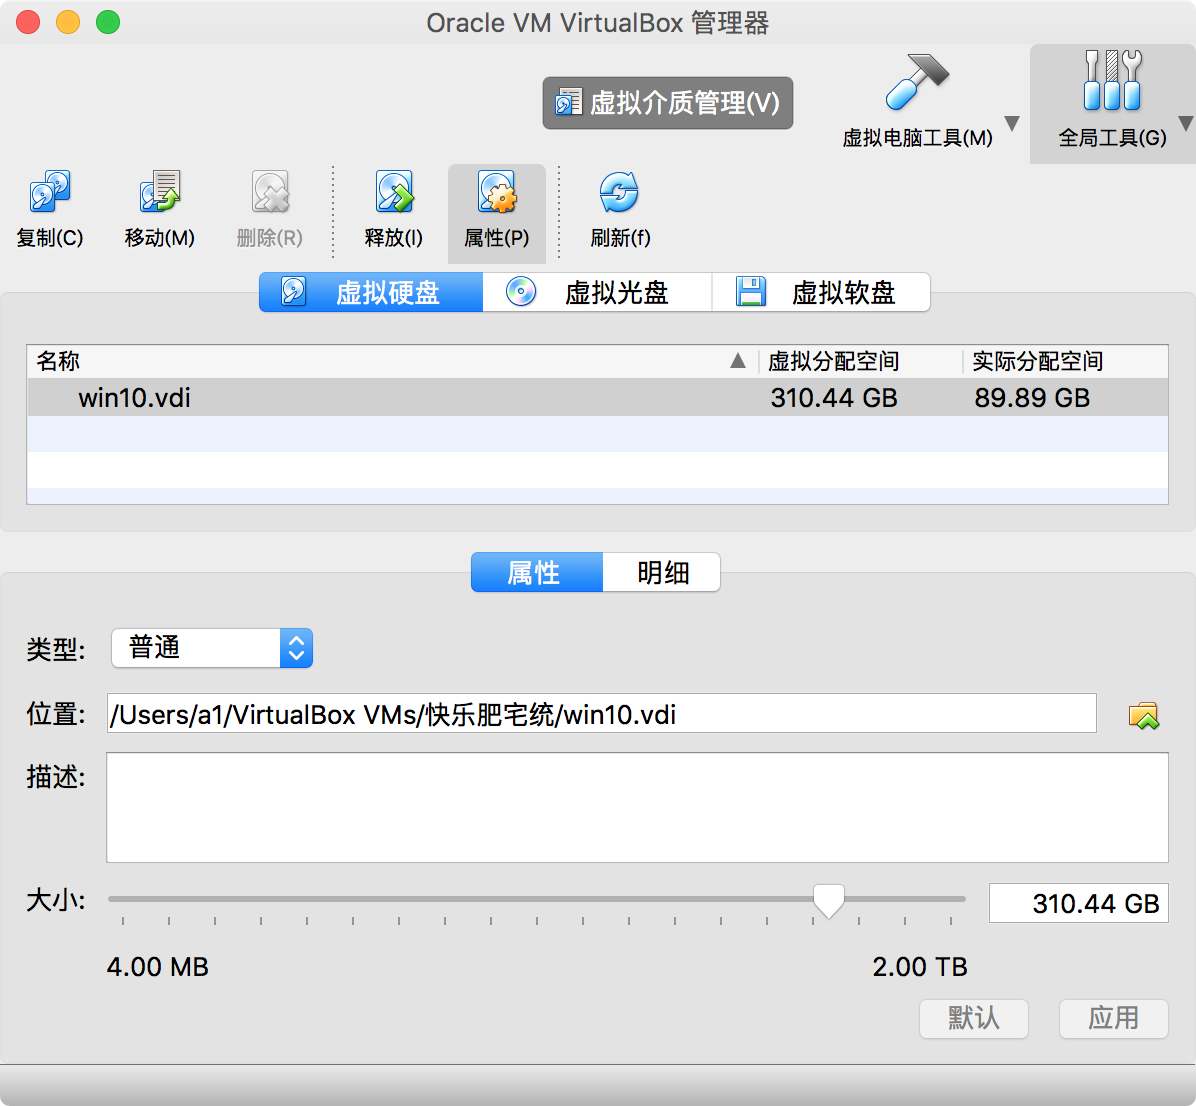This screenshot has height=1106, width=1196.
Task: Click the 310.44 GB cell in win10.vdi row
Action: (834, 397)
